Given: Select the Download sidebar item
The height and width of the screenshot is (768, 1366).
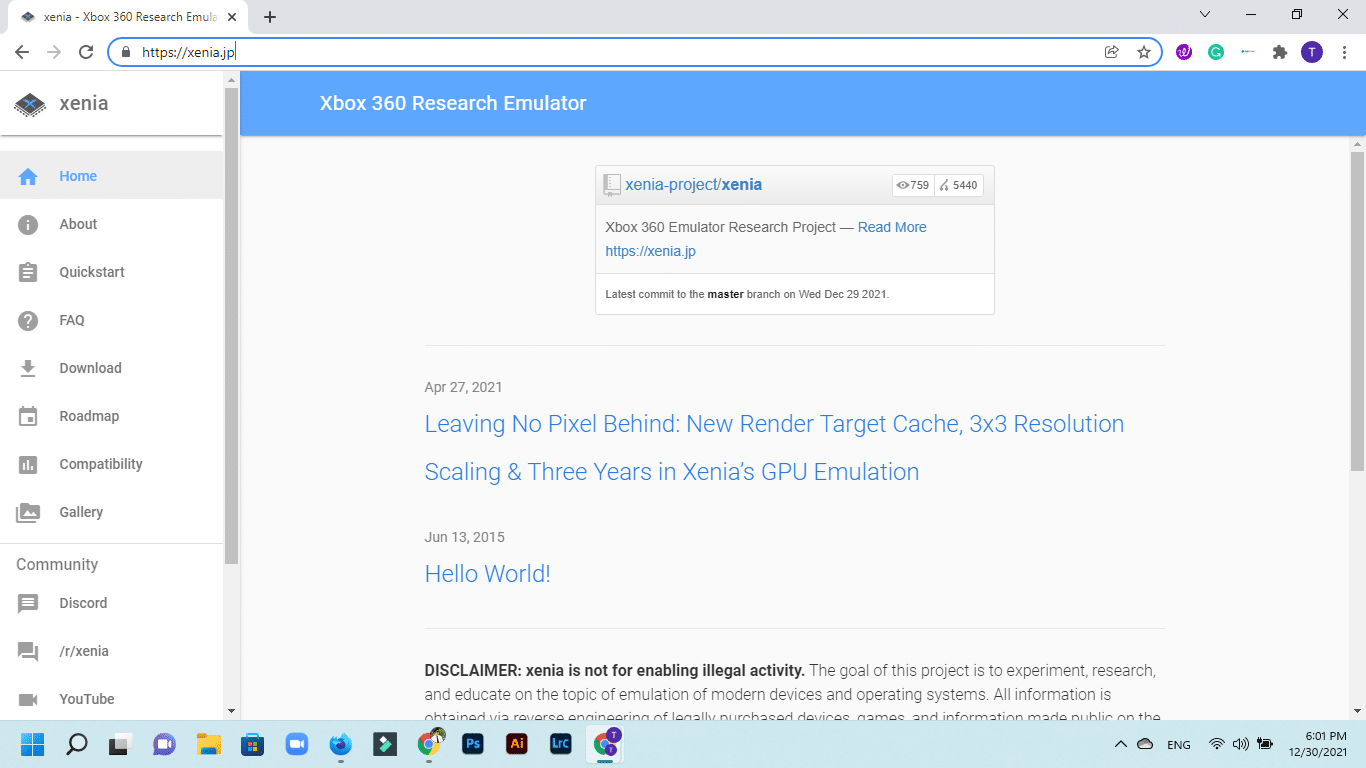Looking at the screenshot, I should tap(111, 368).
